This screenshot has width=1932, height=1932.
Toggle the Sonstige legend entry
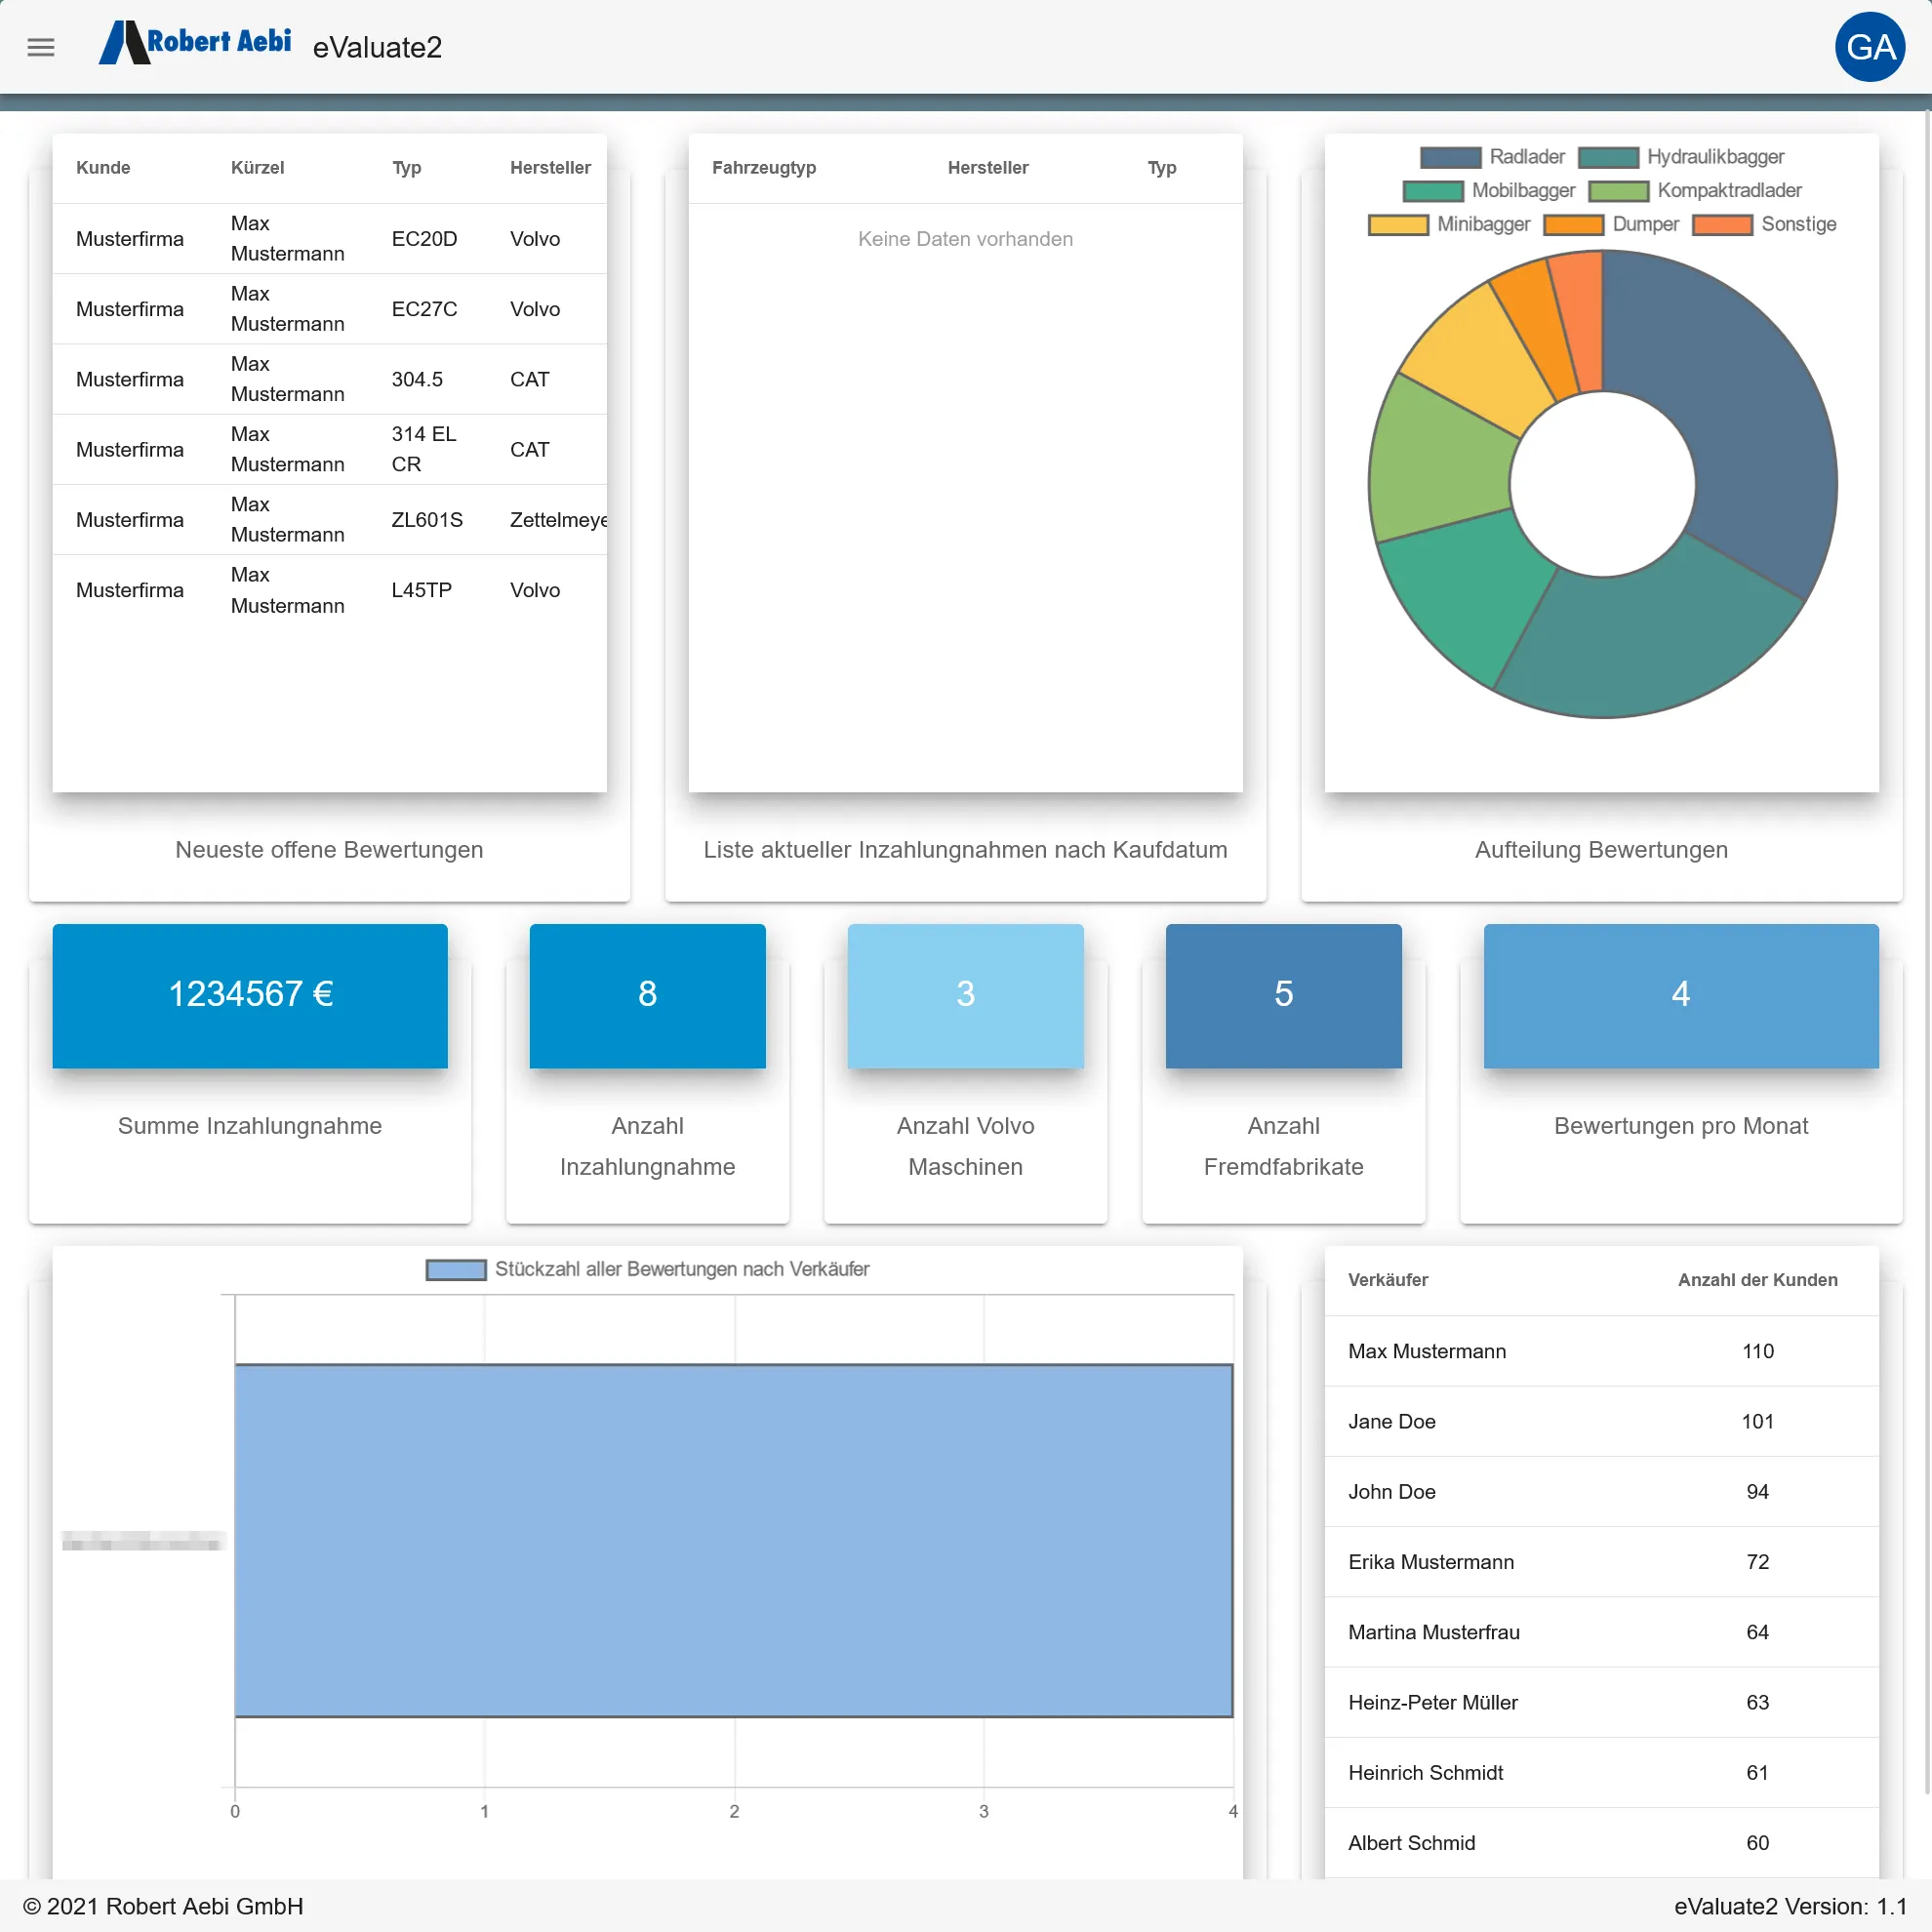(1765, 224)
